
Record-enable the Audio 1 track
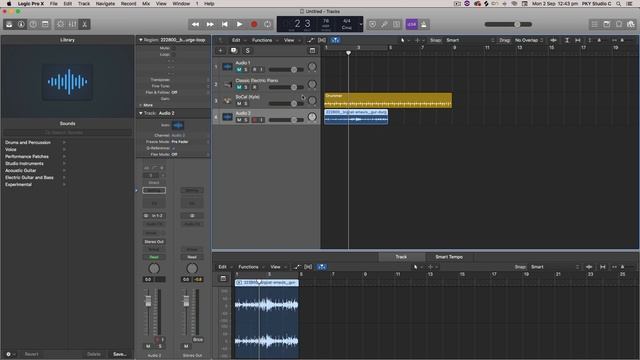(x=255, y=69)
